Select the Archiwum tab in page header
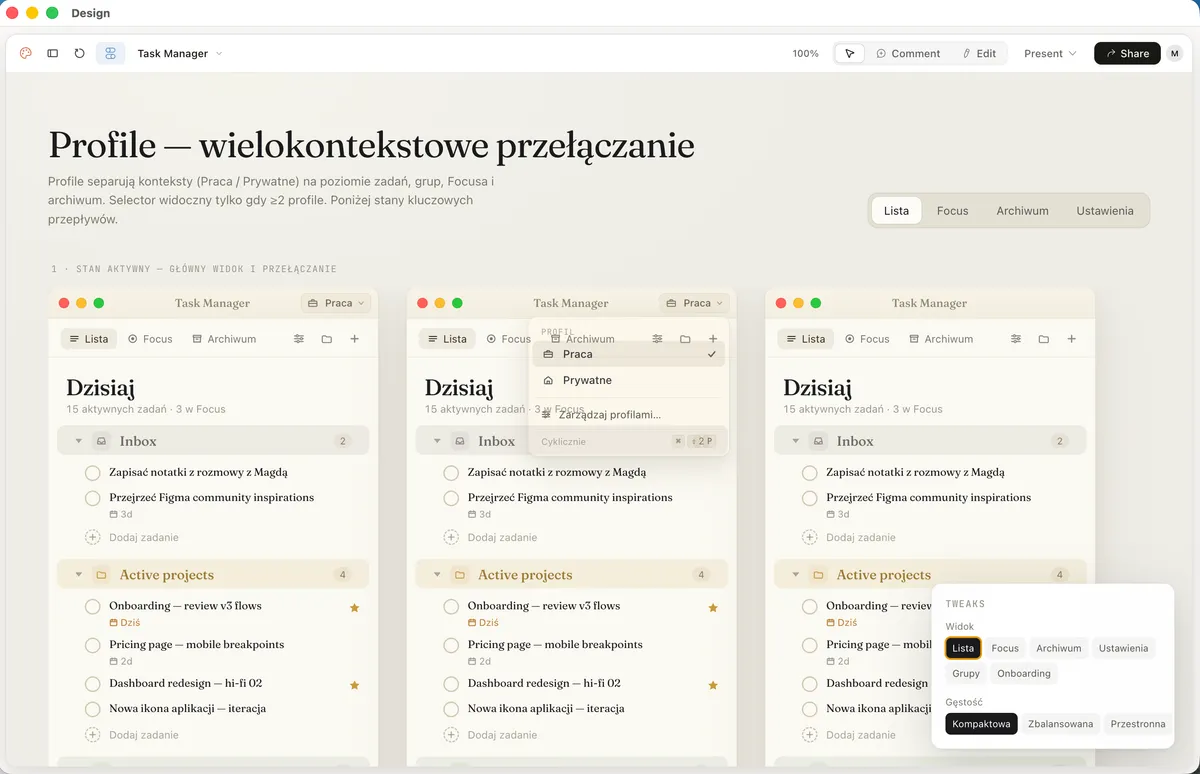The image size is (1200, 774). click(1022, 210)
